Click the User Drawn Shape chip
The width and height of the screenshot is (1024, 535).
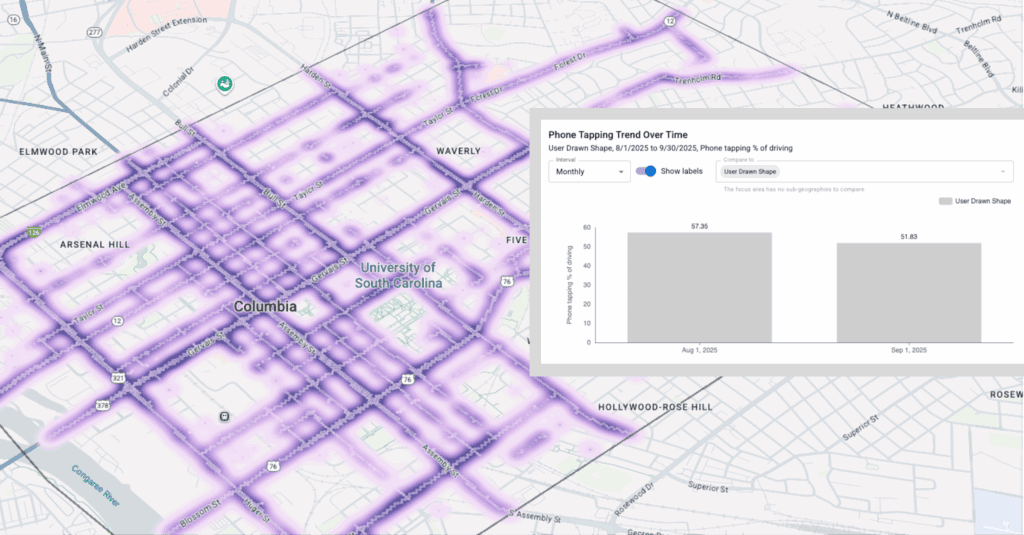750,172
